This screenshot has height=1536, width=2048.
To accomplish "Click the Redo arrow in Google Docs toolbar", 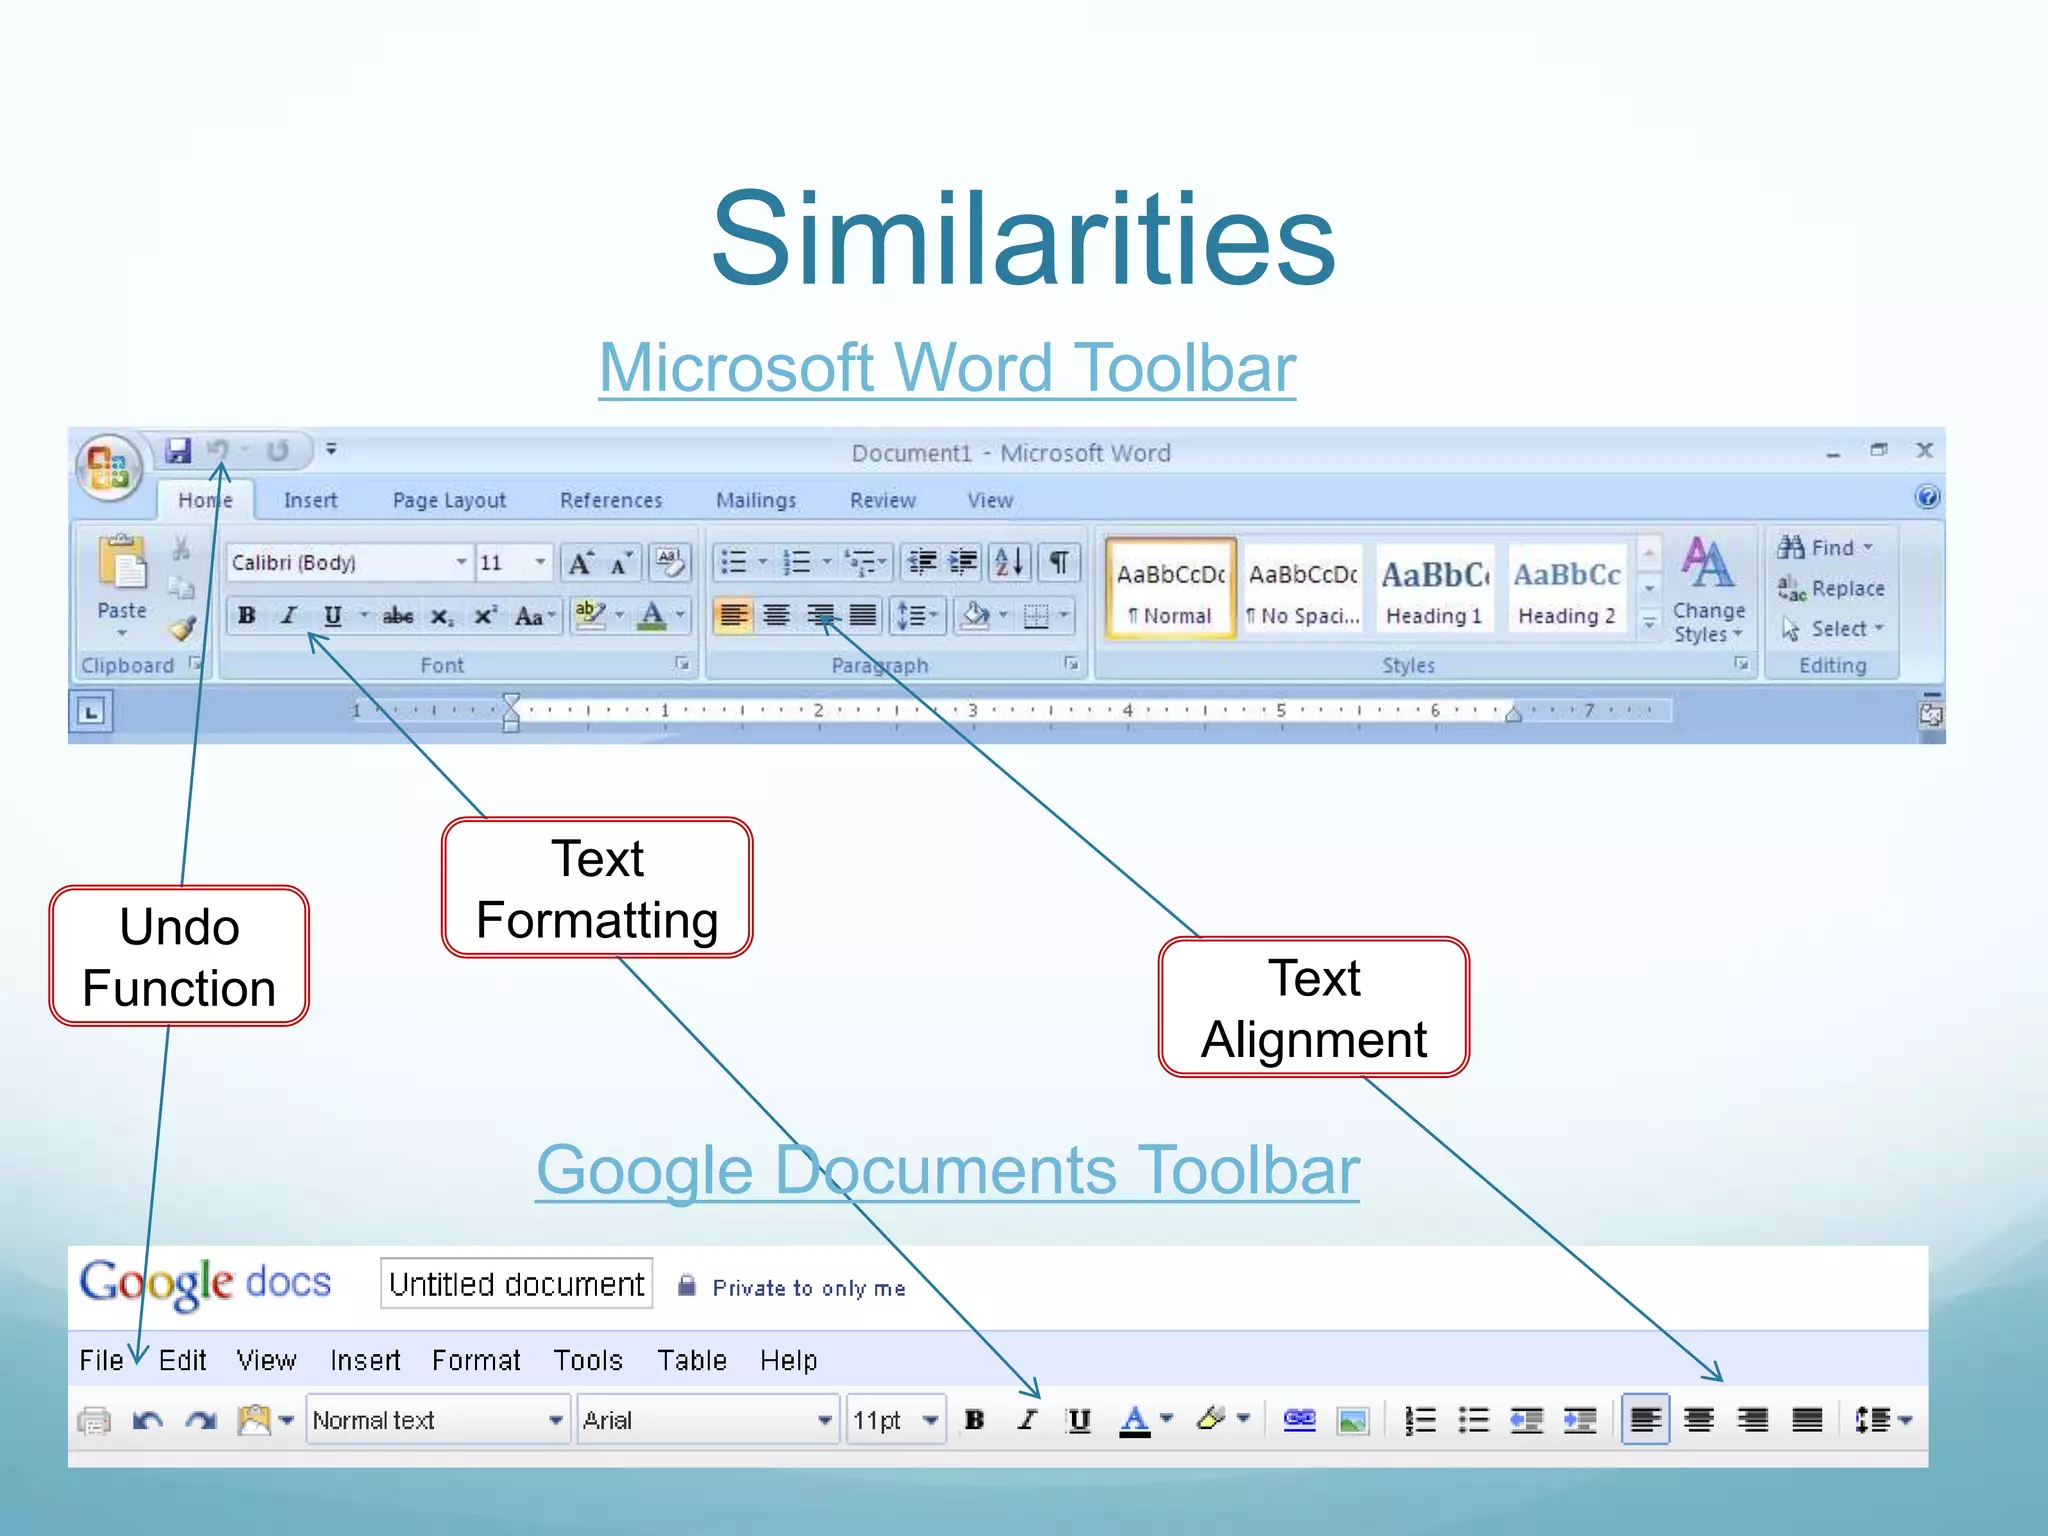I will [x=202, y=1420].
